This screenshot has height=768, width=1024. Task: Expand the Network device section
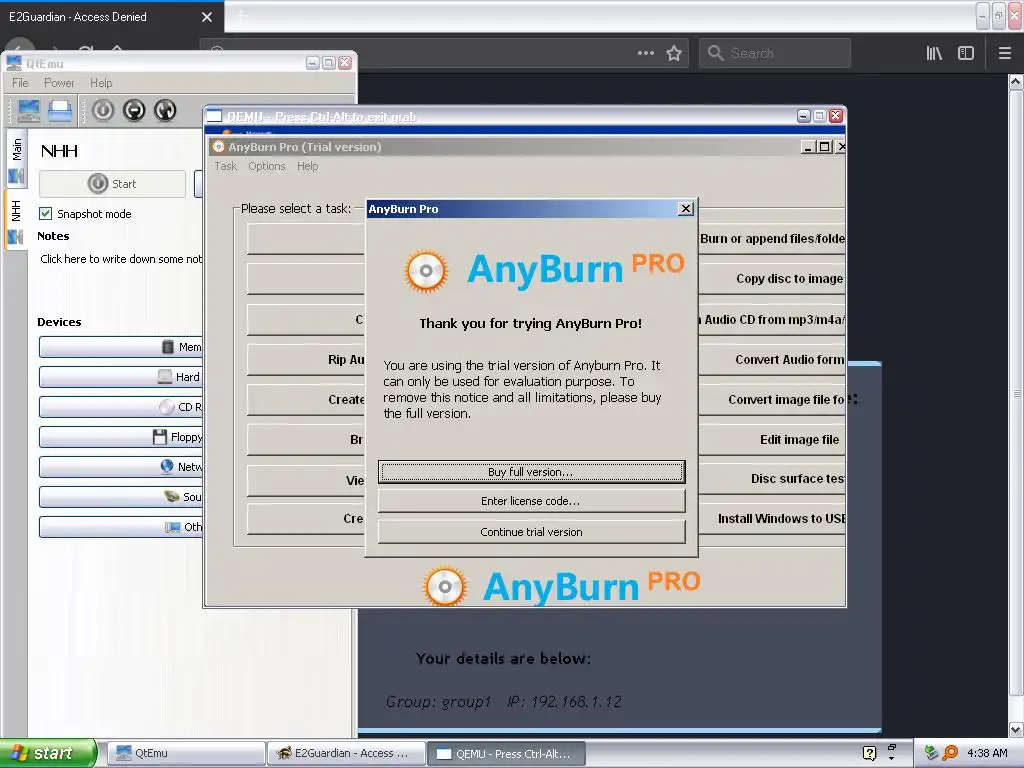click(x=121, y=467)
